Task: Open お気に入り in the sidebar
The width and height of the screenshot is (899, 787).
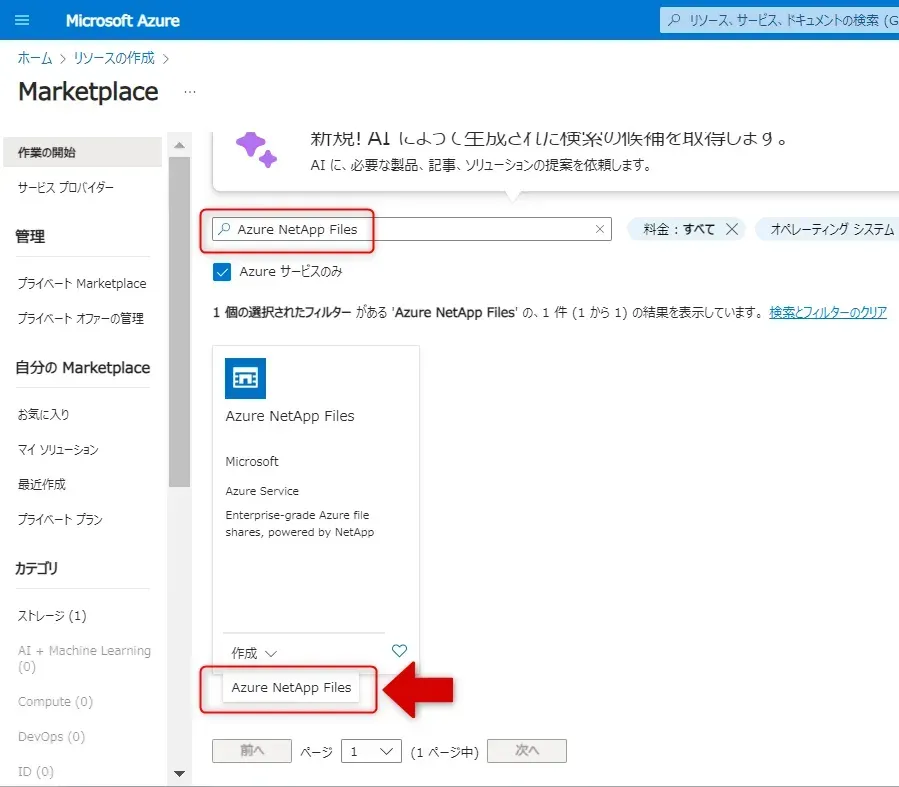Action: [x=44, y=414]
